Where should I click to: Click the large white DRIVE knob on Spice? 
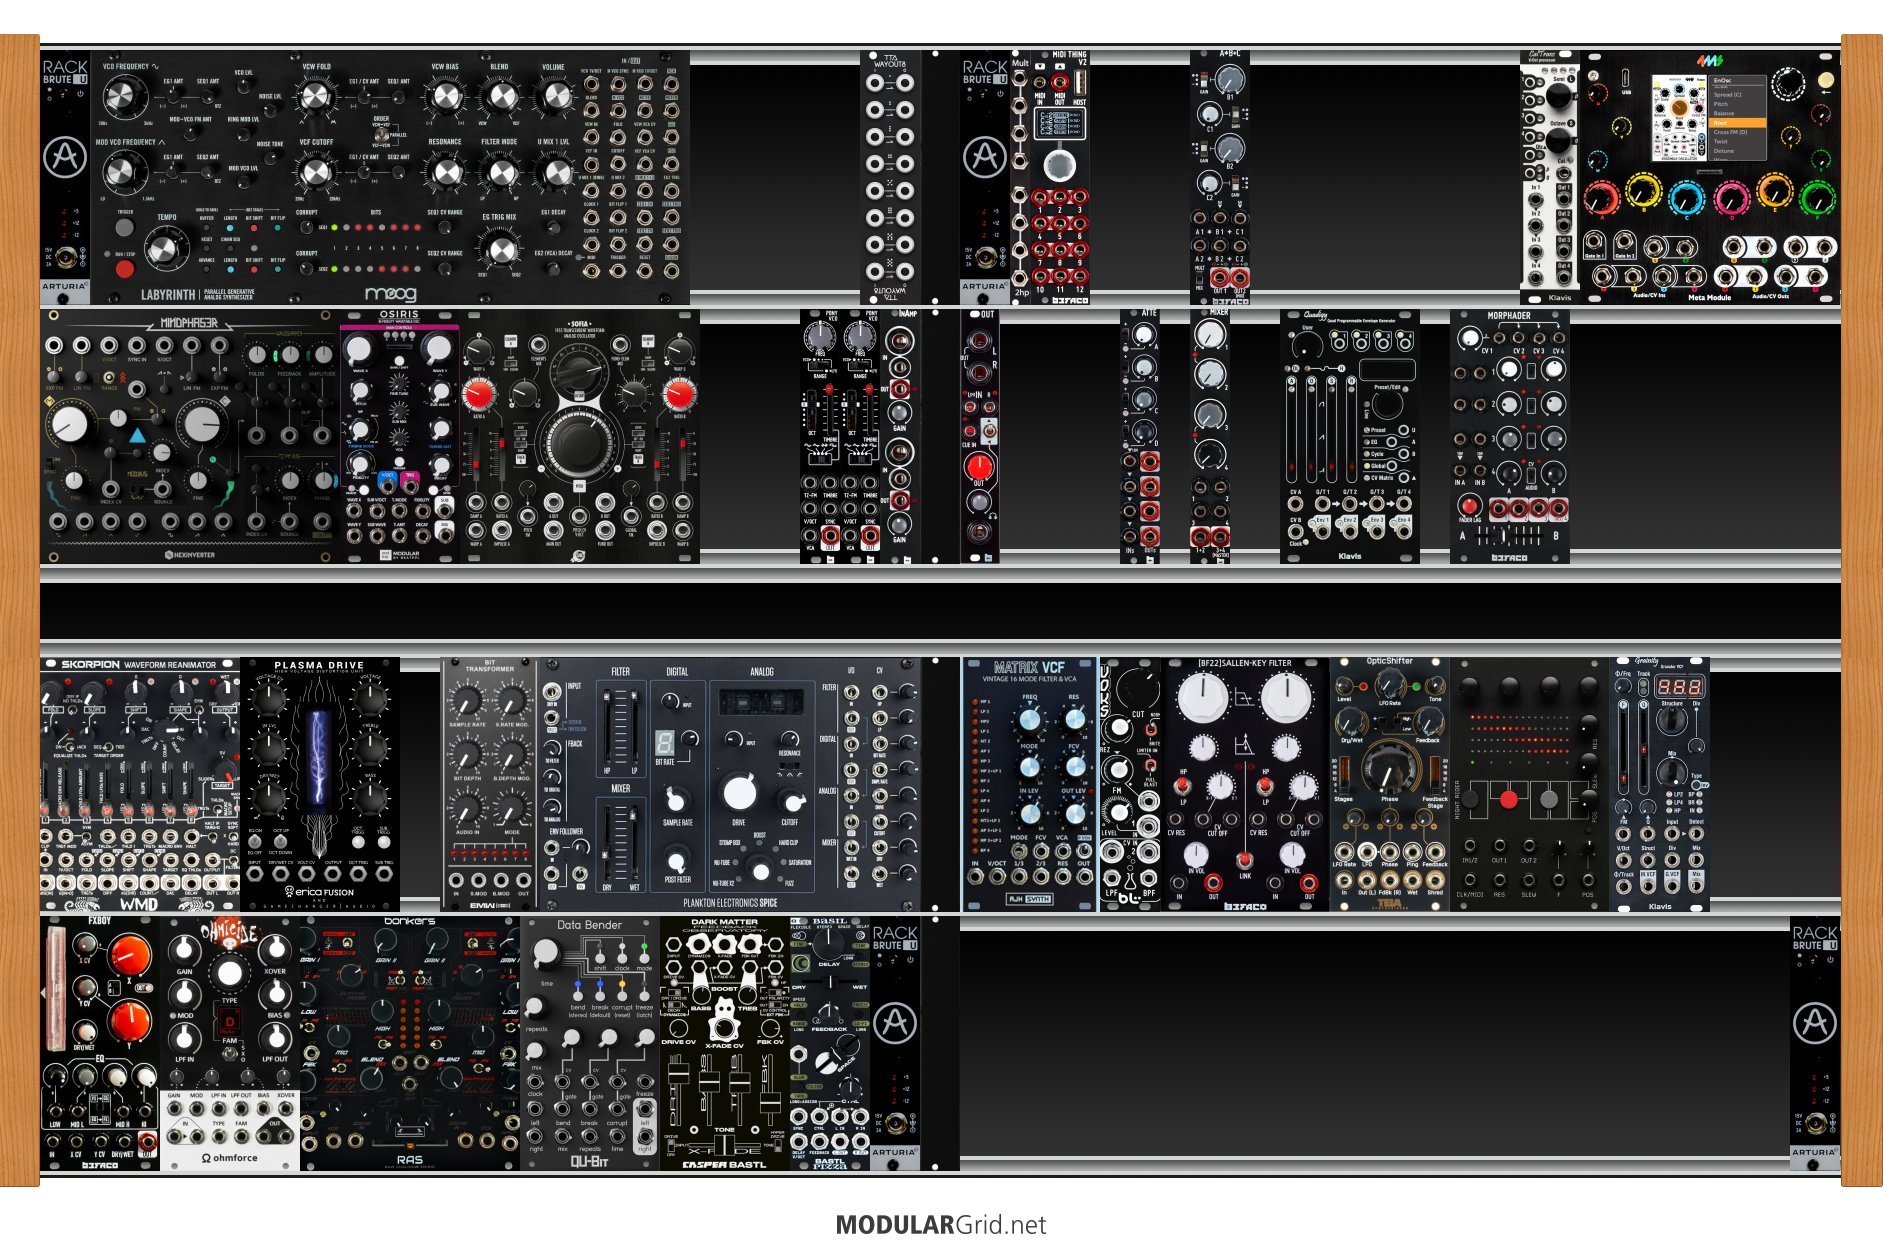(x=739, y=792)
